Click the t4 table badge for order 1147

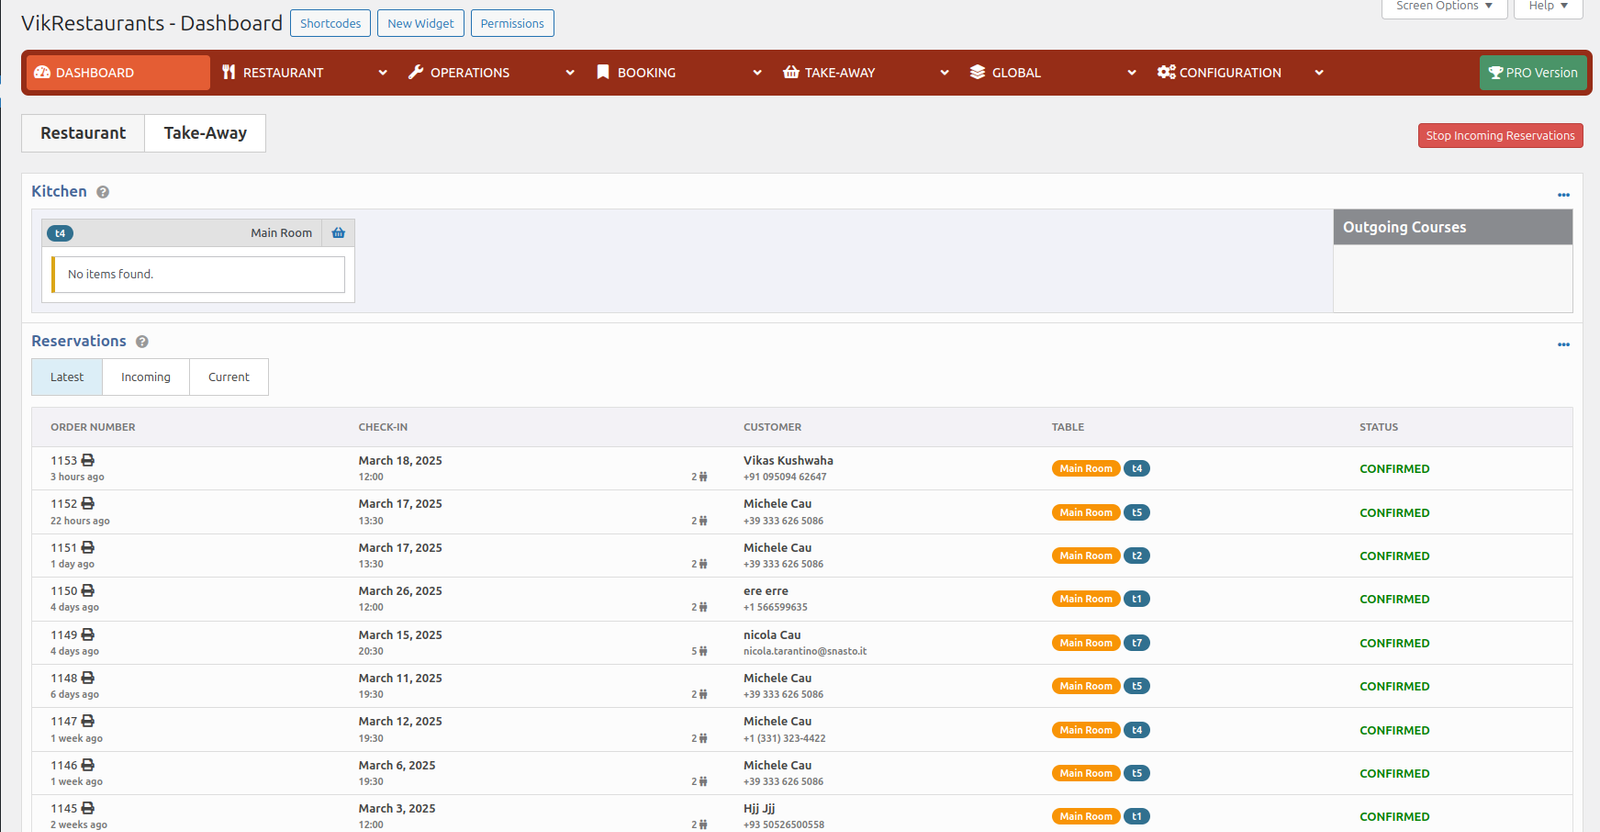(x=1137, y=730)
